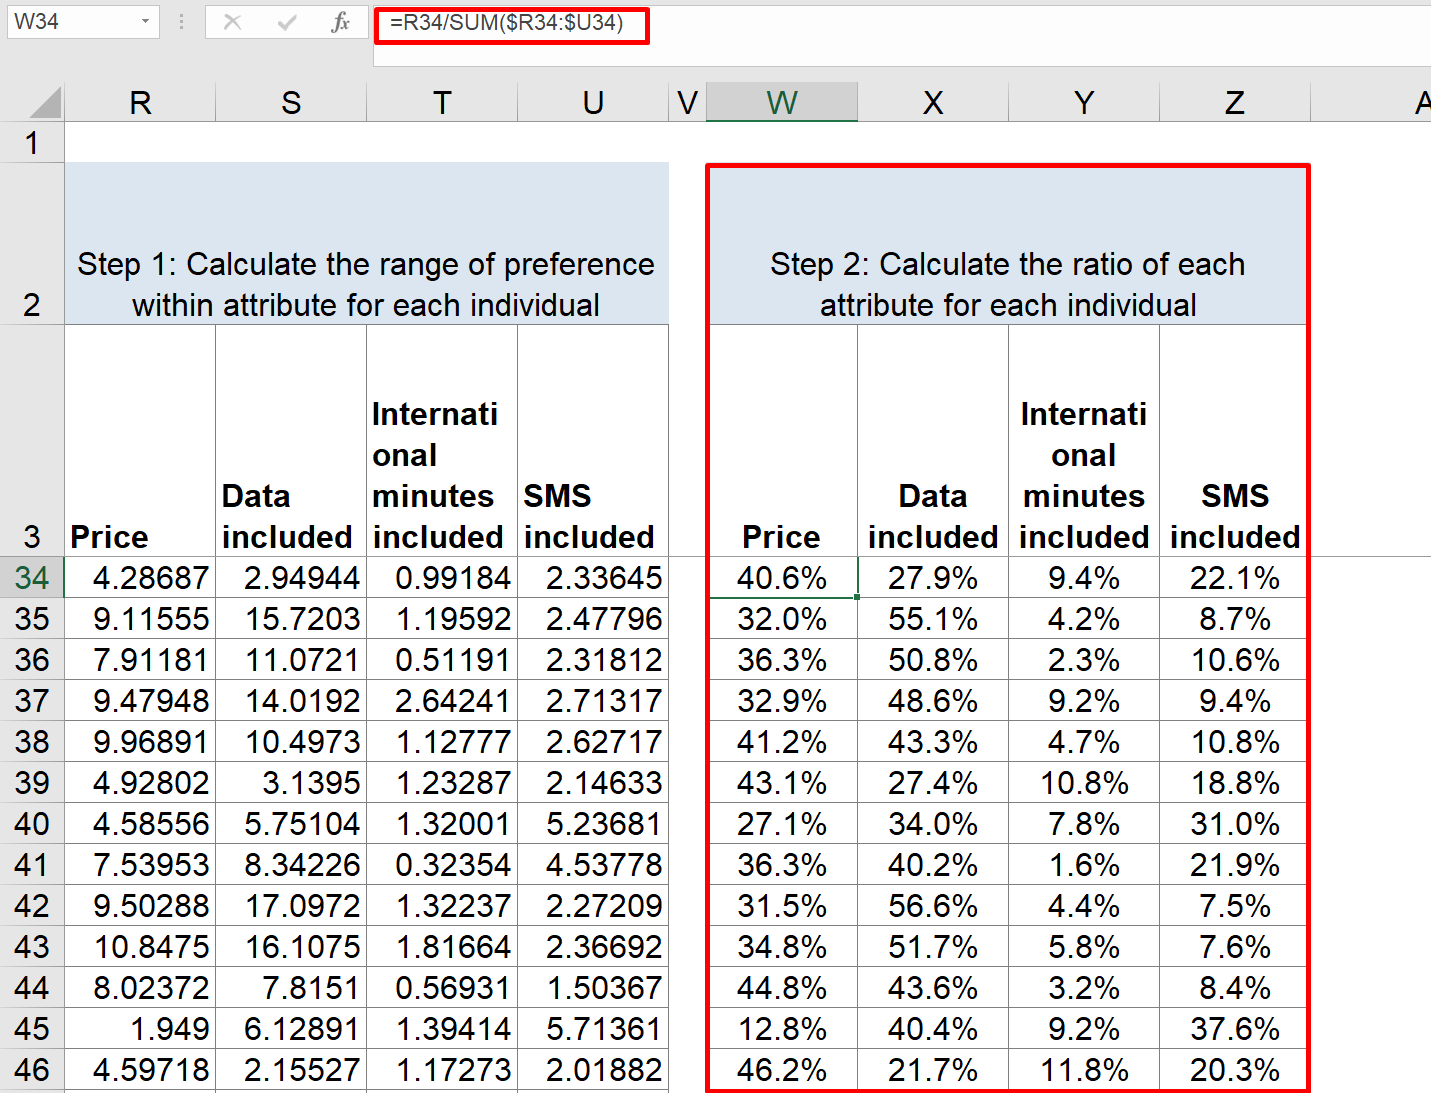Click the Enter checkmark icon in formula bar
This screenshot has width=1431, height=1093.
(x=287, y=24)
